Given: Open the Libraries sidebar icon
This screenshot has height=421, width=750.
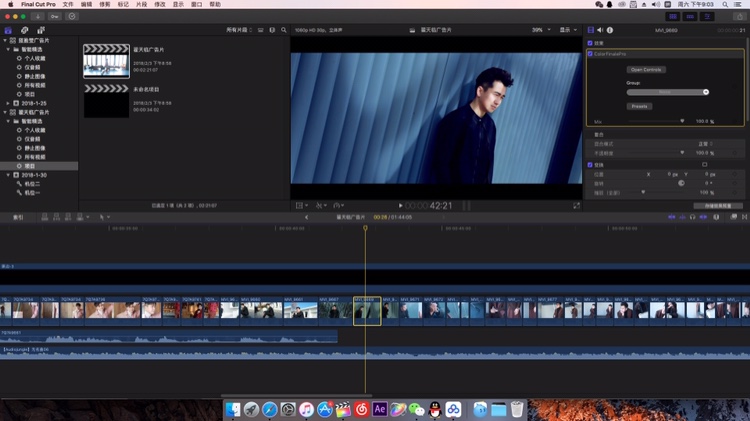Looking at the screenshot, I should pos(10,30).
